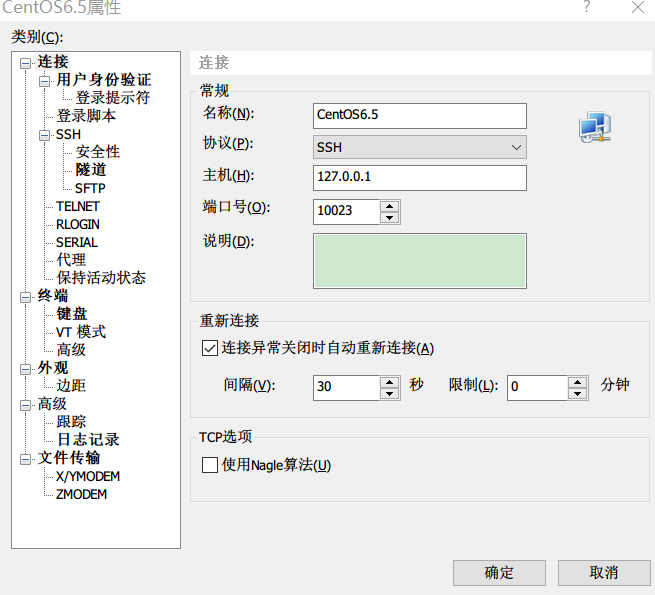655x595 pixels.
Task: Increase the limit minutes value
Action: (578, 382)
